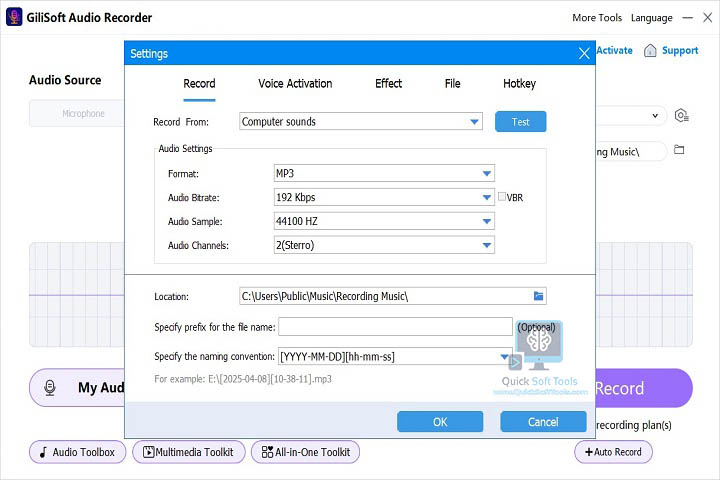720x480 pixels.
Task: Close the GiliSoft Audio Recorder main window
Action: pyautogui.click(x=708, y=17)
